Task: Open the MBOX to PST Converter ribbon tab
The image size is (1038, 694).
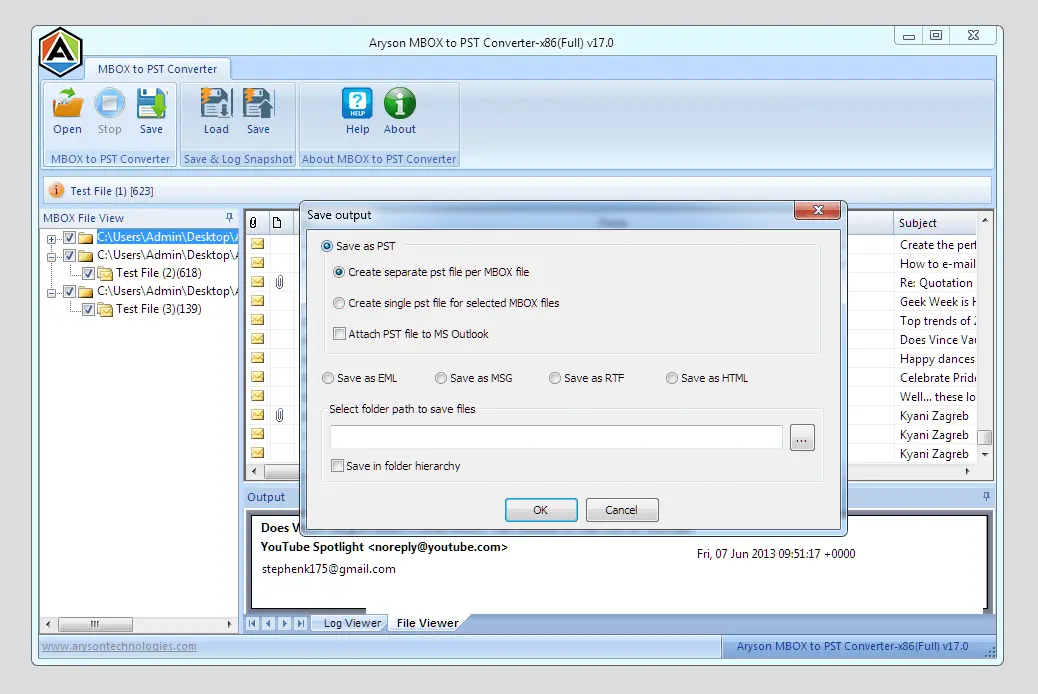Action: tap(157, 69)
